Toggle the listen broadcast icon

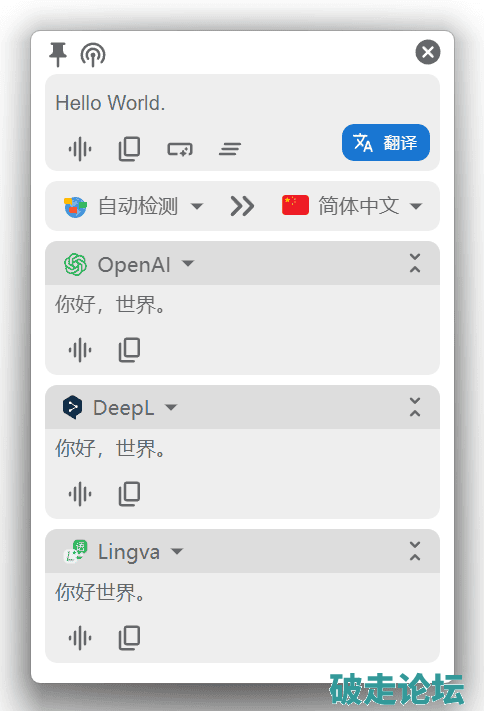click(x=93, y=54)
